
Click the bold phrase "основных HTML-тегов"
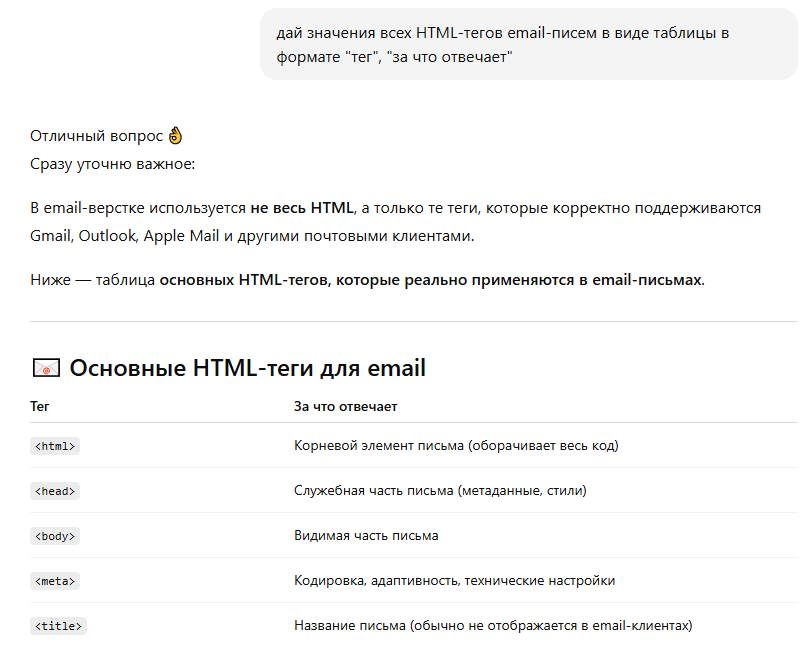point(244,280)
